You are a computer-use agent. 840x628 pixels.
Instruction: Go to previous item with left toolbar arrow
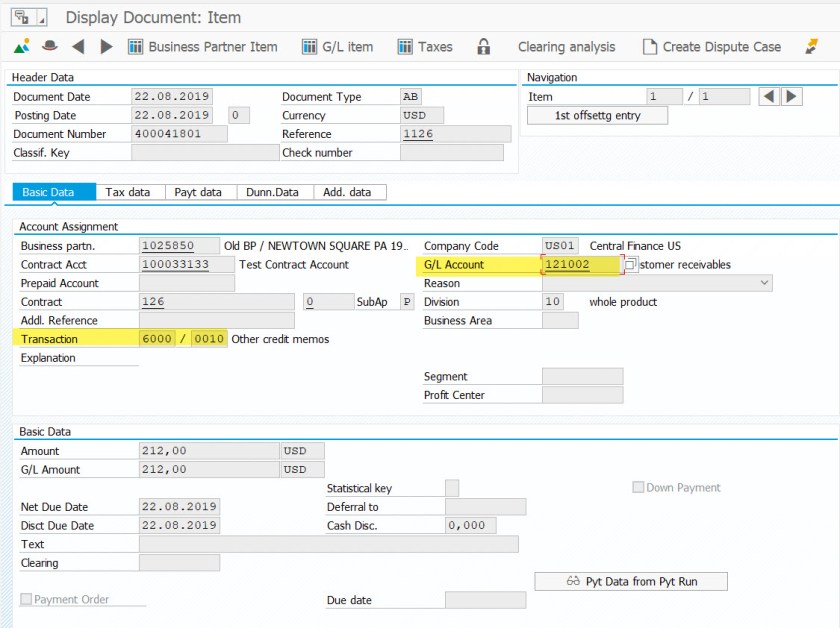point(78,47)
